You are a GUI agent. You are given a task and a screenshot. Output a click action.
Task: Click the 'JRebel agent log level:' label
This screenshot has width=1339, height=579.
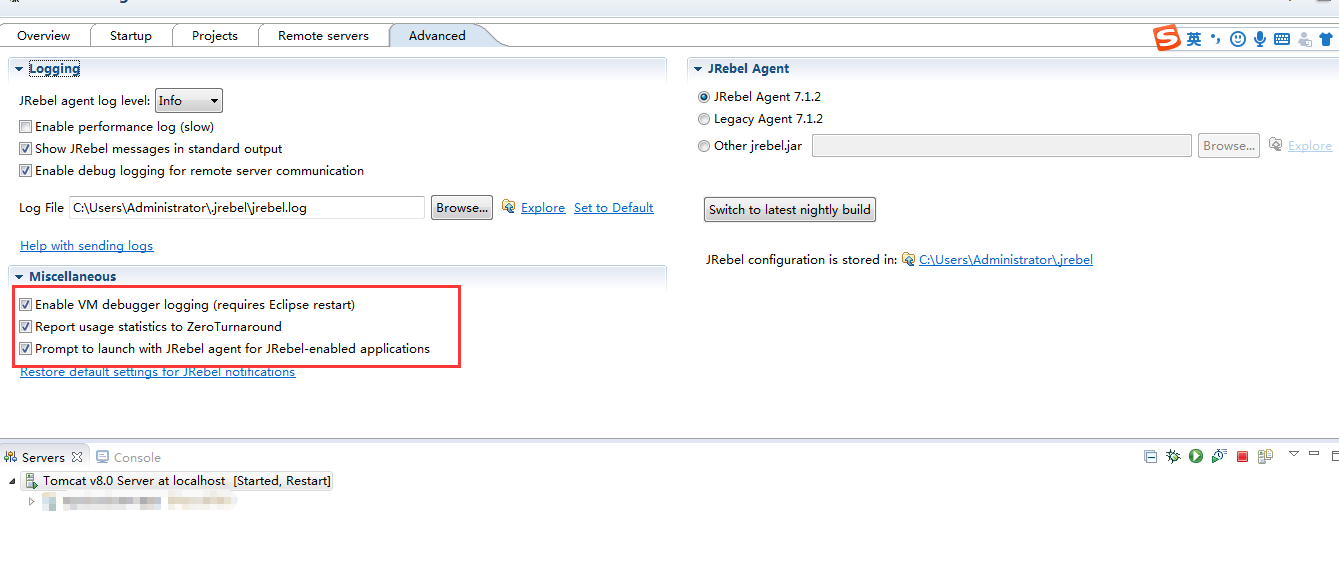85,101
